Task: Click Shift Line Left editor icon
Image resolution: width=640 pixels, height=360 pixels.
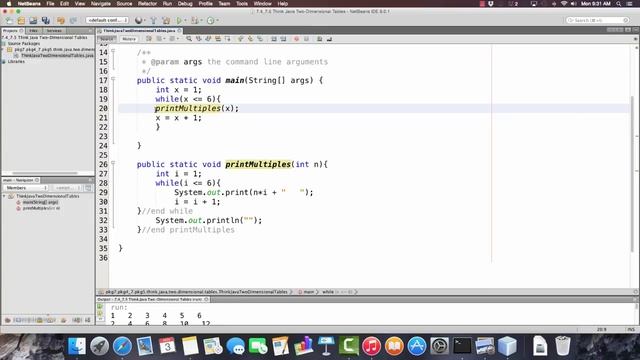Action: tap(273, 39)
